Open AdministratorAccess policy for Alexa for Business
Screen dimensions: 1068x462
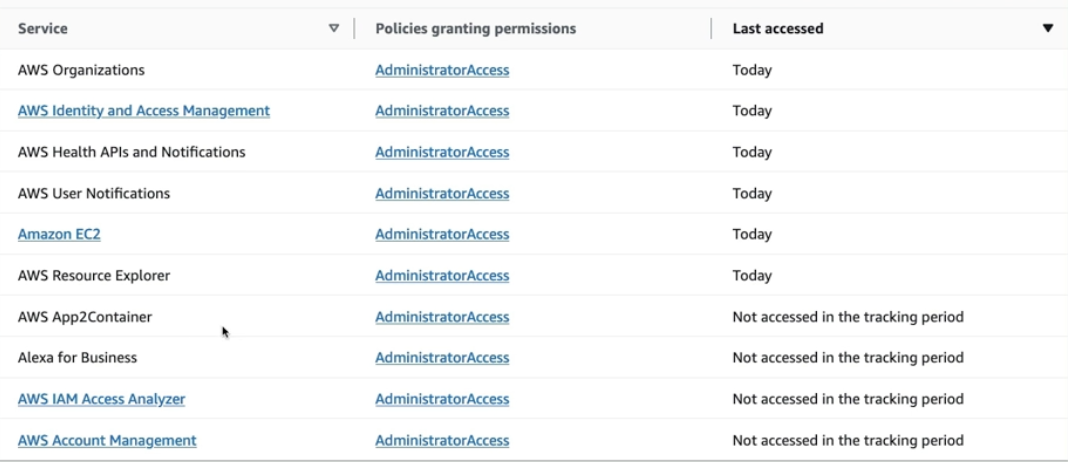click(442, 358)
